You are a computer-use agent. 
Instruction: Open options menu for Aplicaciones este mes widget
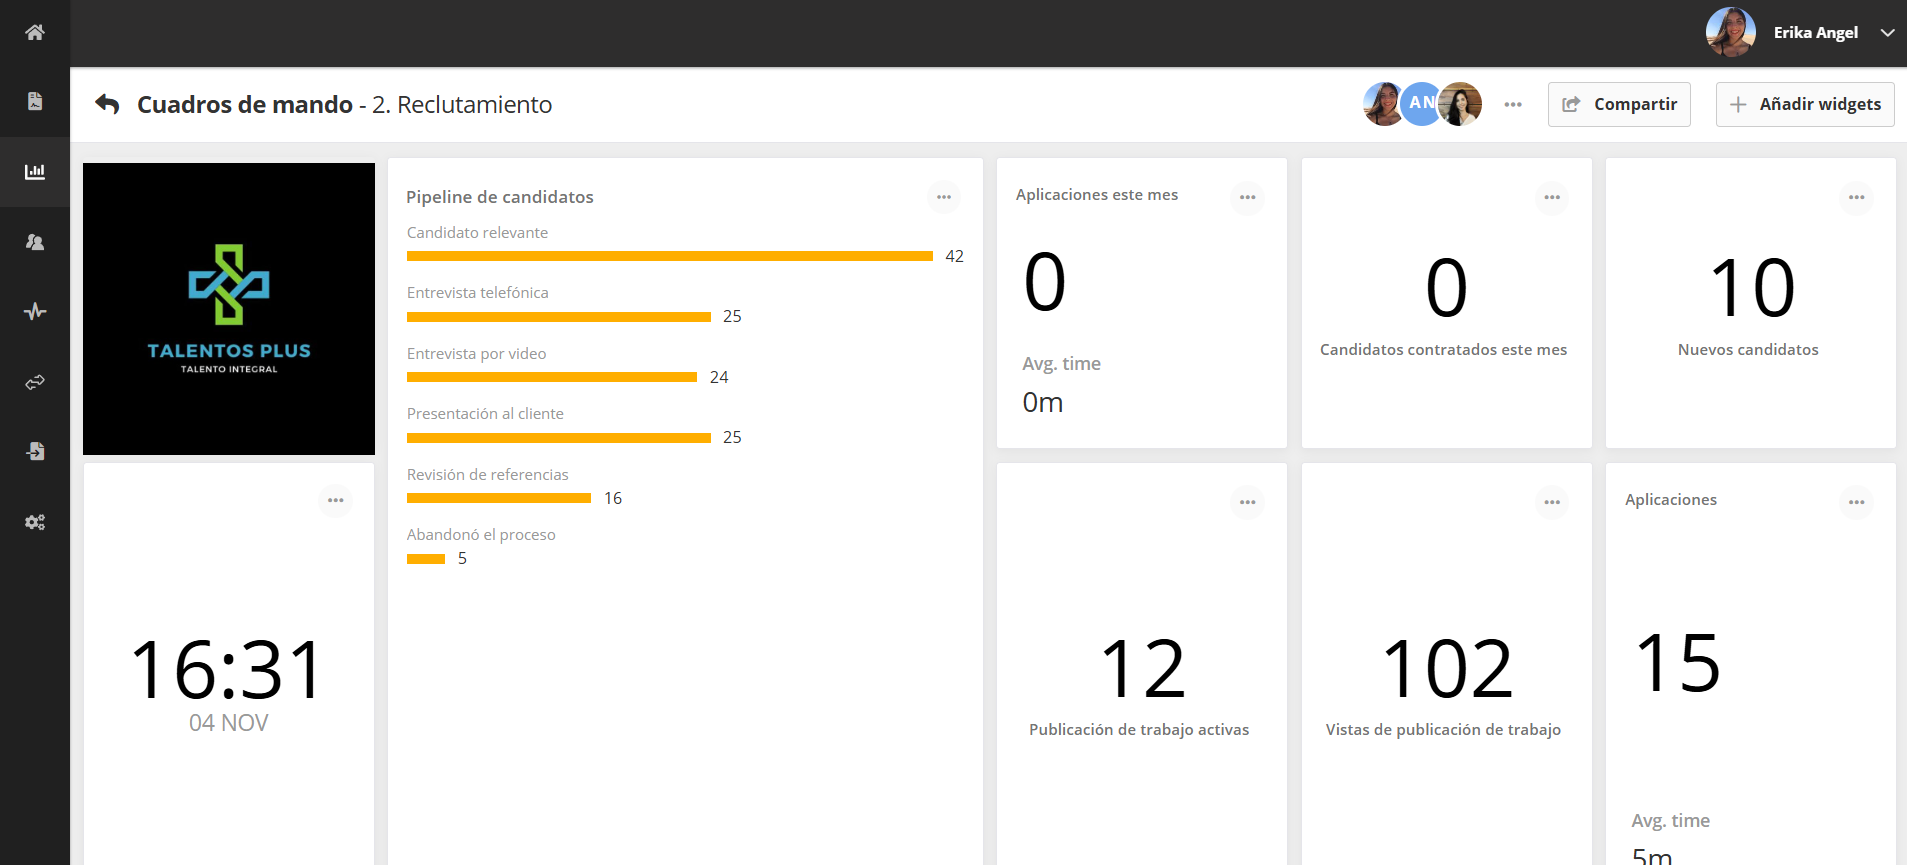click(x=1247, y=197)
